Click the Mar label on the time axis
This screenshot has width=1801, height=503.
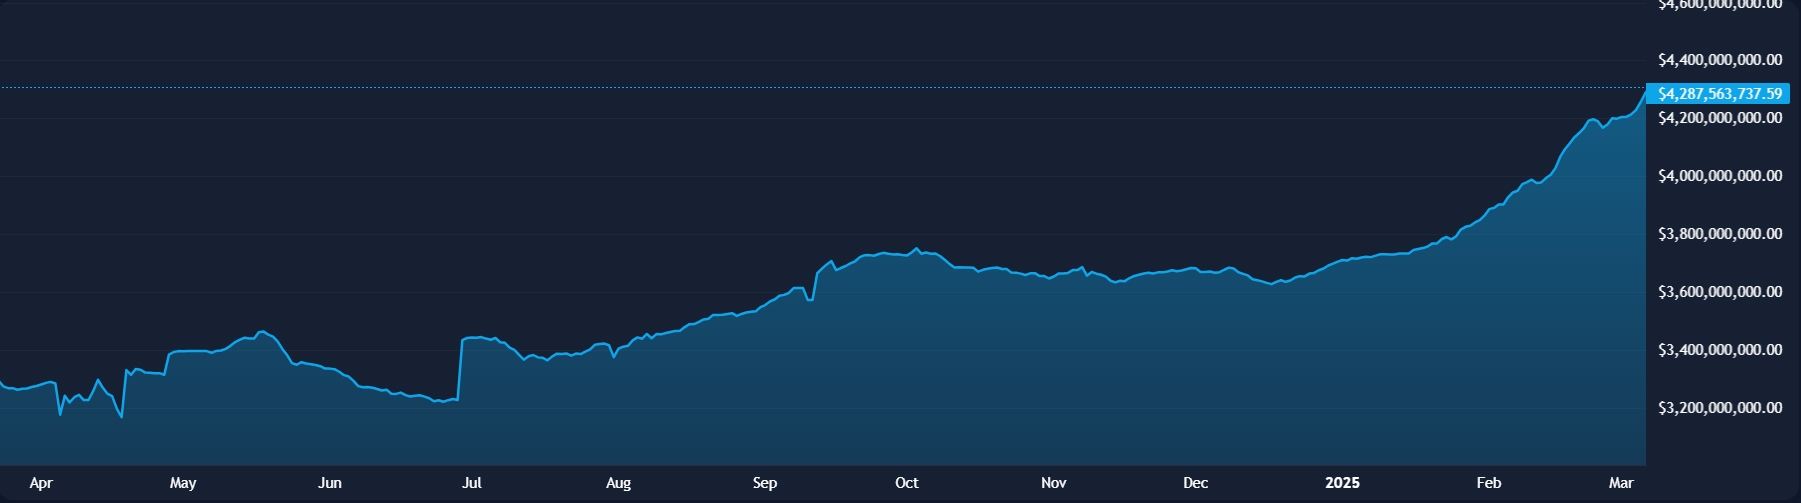coord(1621,483)
